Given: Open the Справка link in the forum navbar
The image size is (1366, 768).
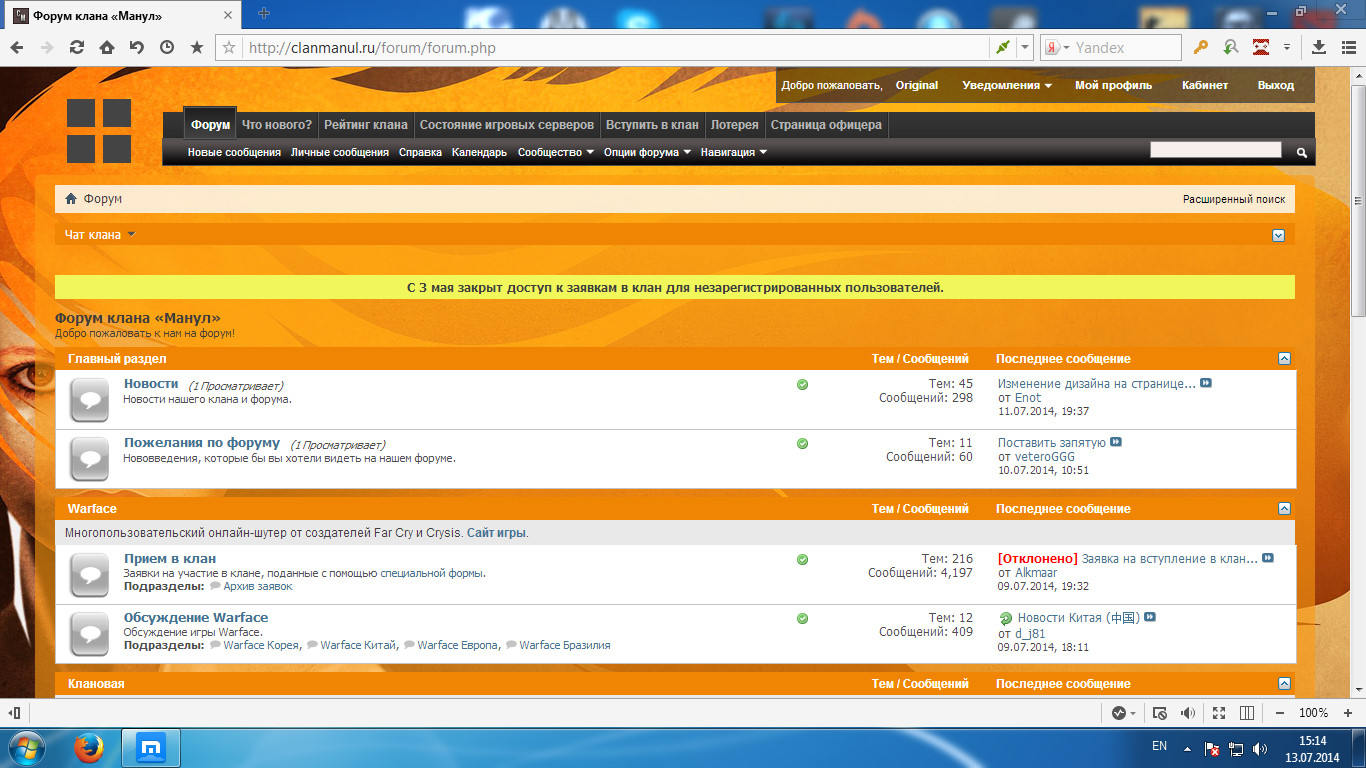Looking at the screenshot, I should (x=420, y=152).
